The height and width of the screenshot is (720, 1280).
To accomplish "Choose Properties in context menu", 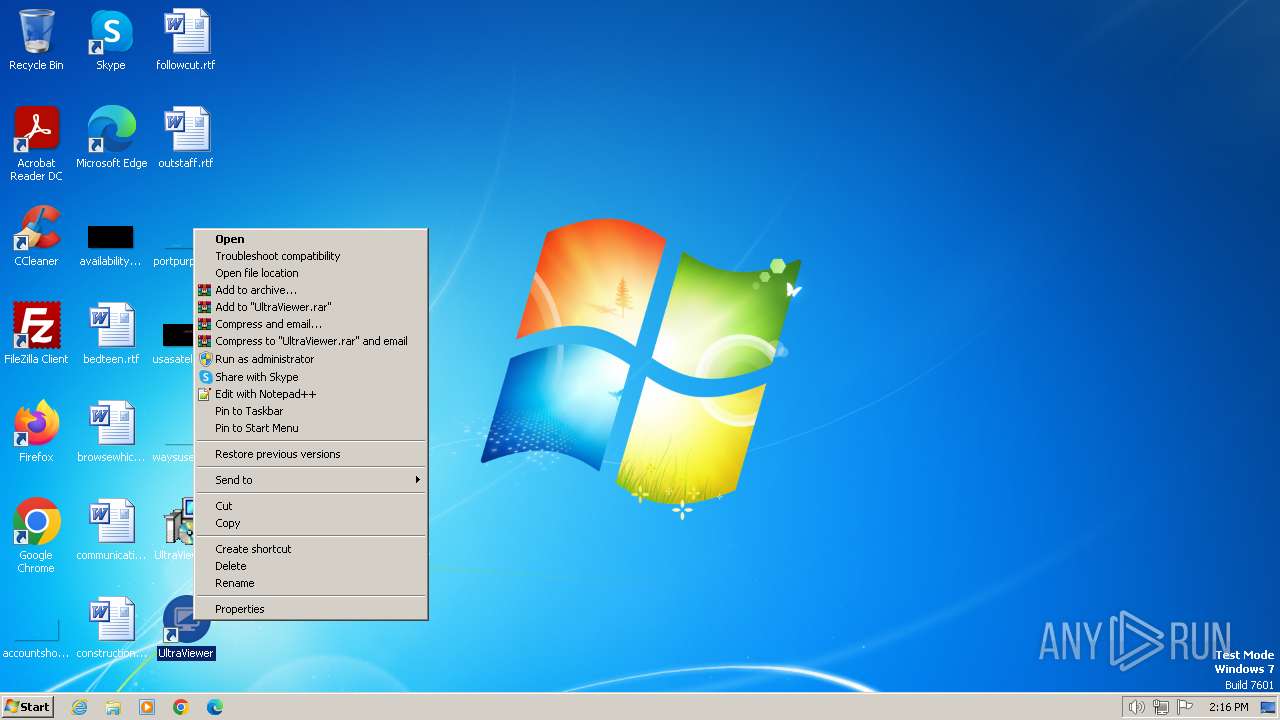I will (311, 609).
